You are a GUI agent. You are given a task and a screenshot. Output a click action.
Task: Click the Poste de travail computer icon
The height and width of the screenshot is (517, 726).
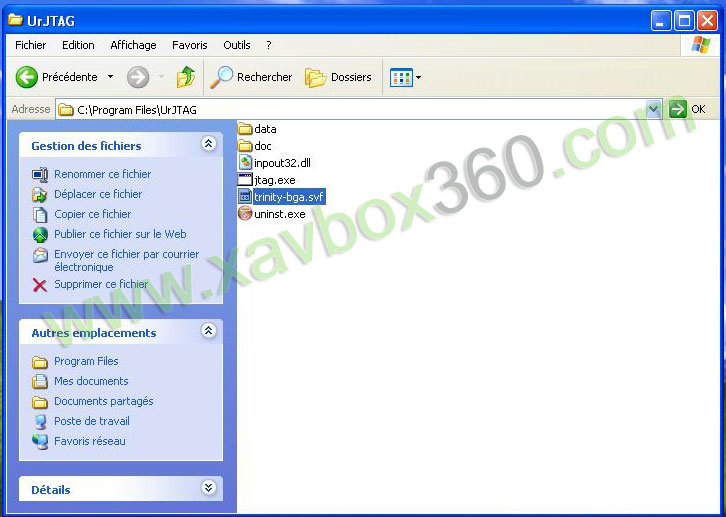click(x=40, y=422)
